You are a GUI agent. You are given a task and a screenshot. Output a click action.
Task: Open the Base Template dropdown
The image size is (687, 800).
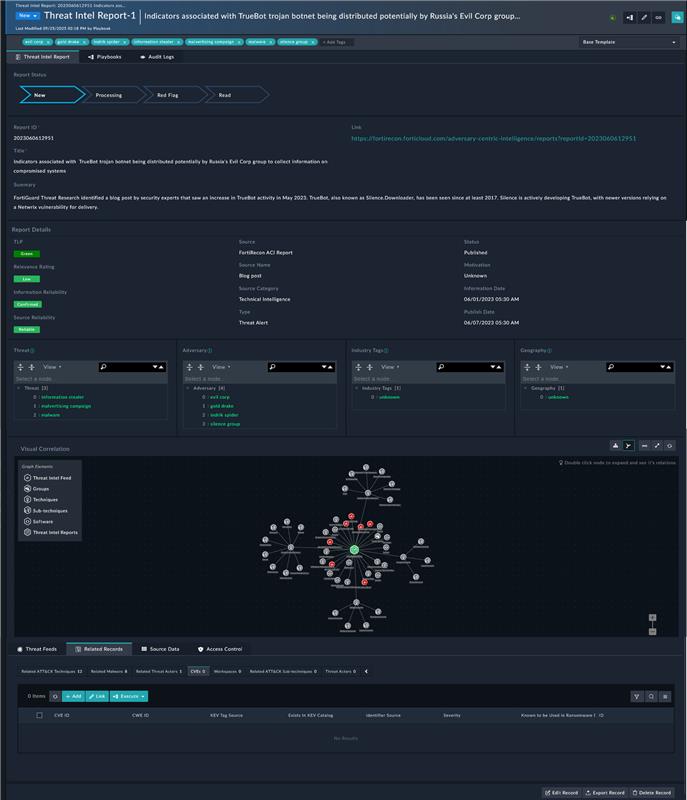coord(629,42)
